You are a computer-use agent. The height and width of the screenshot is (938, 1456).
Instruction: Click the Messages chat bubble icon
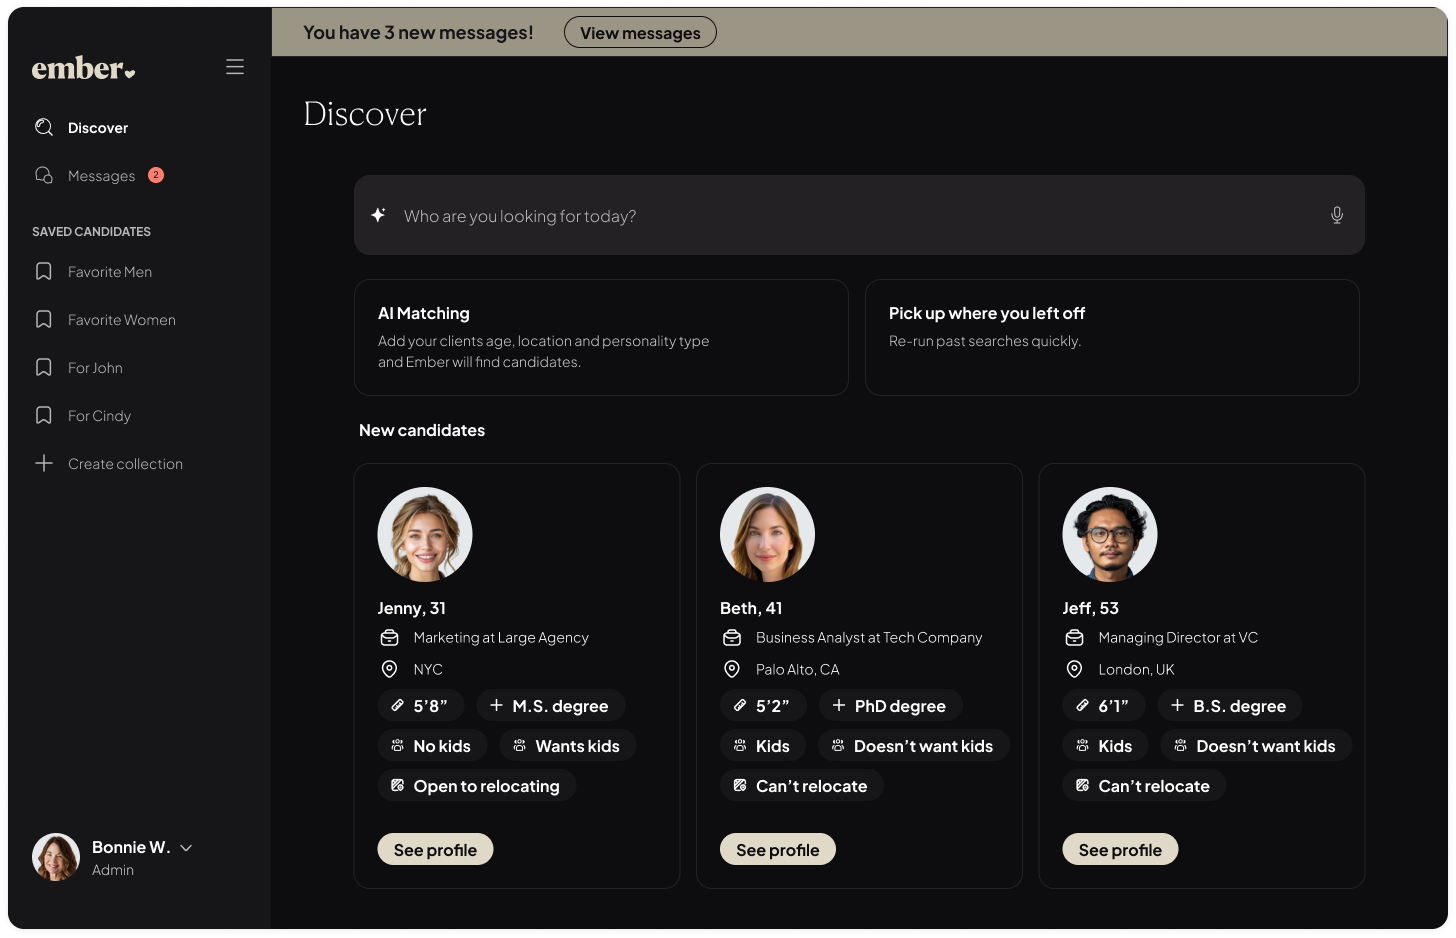coord(44,175)
